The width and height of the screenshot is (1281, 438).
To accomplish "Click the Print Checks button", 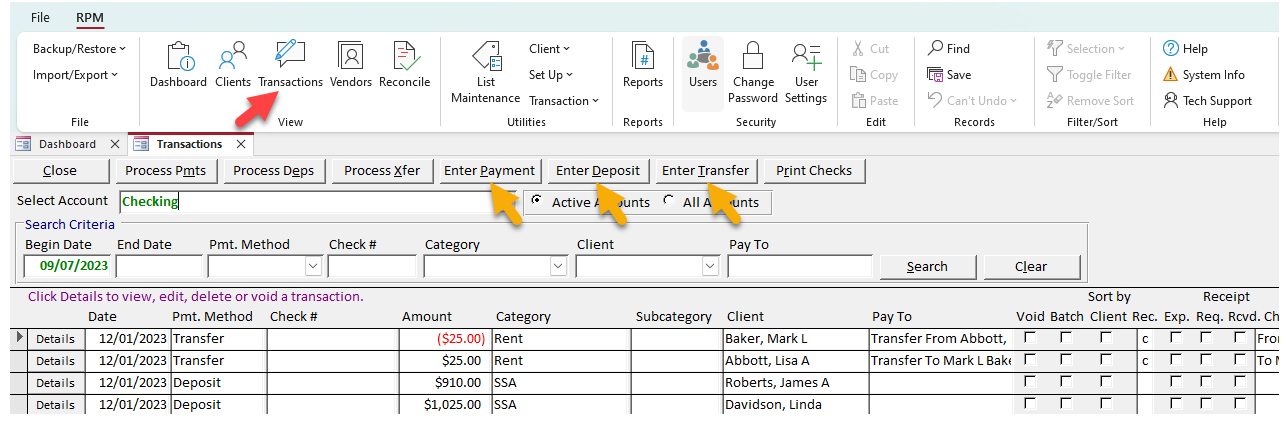I will click(x=814, y=171).
